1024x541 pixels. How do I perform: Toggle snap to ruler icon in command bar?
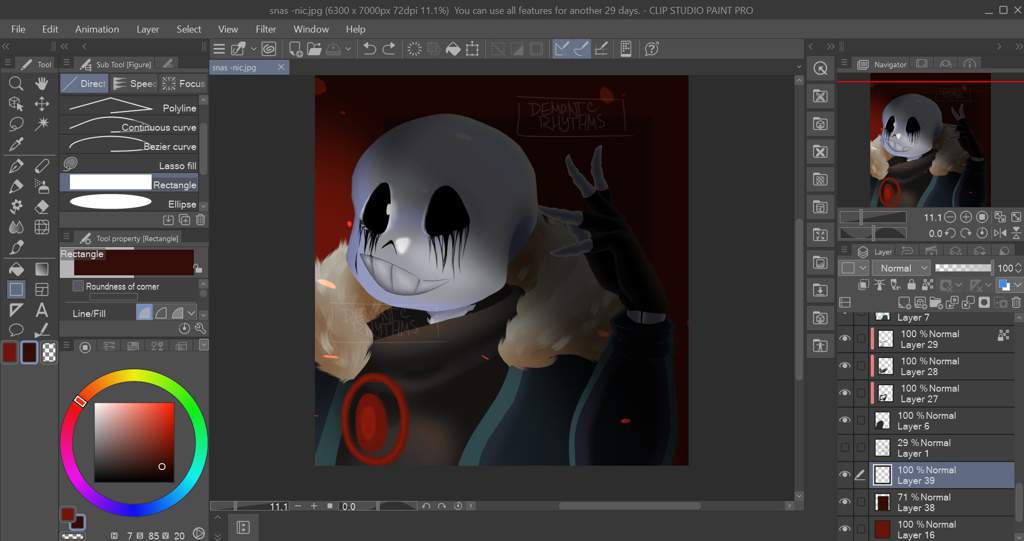point(561,49)
